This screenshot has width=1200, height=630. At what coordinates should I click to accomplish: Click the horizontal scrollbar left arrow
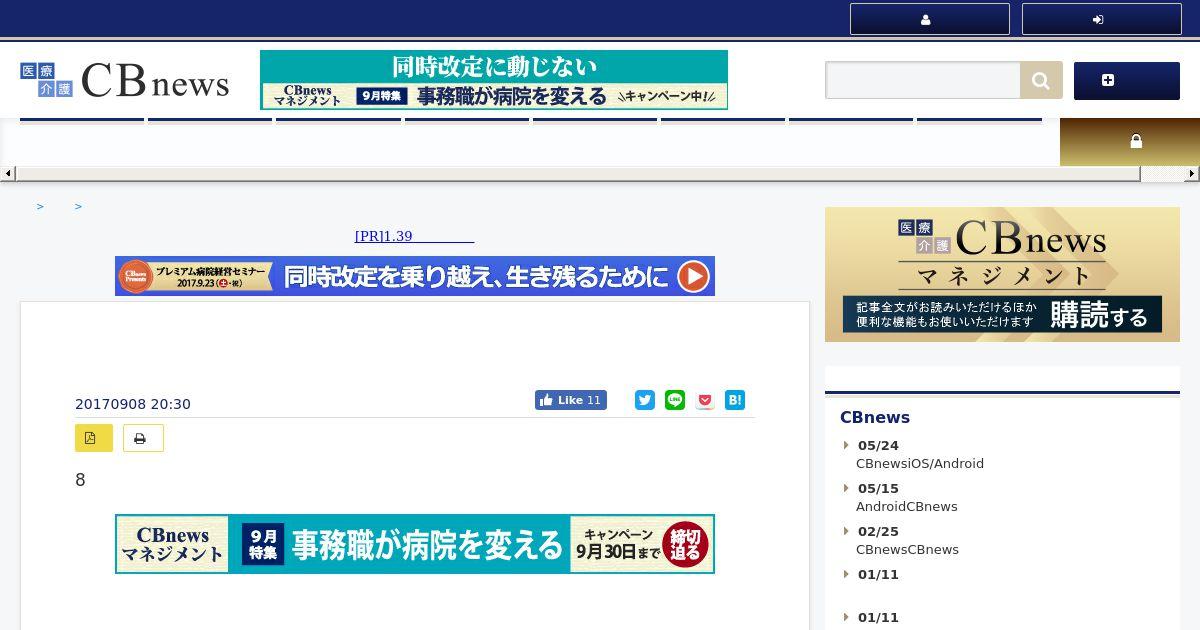pyautogui.click(x=7, y=174)
